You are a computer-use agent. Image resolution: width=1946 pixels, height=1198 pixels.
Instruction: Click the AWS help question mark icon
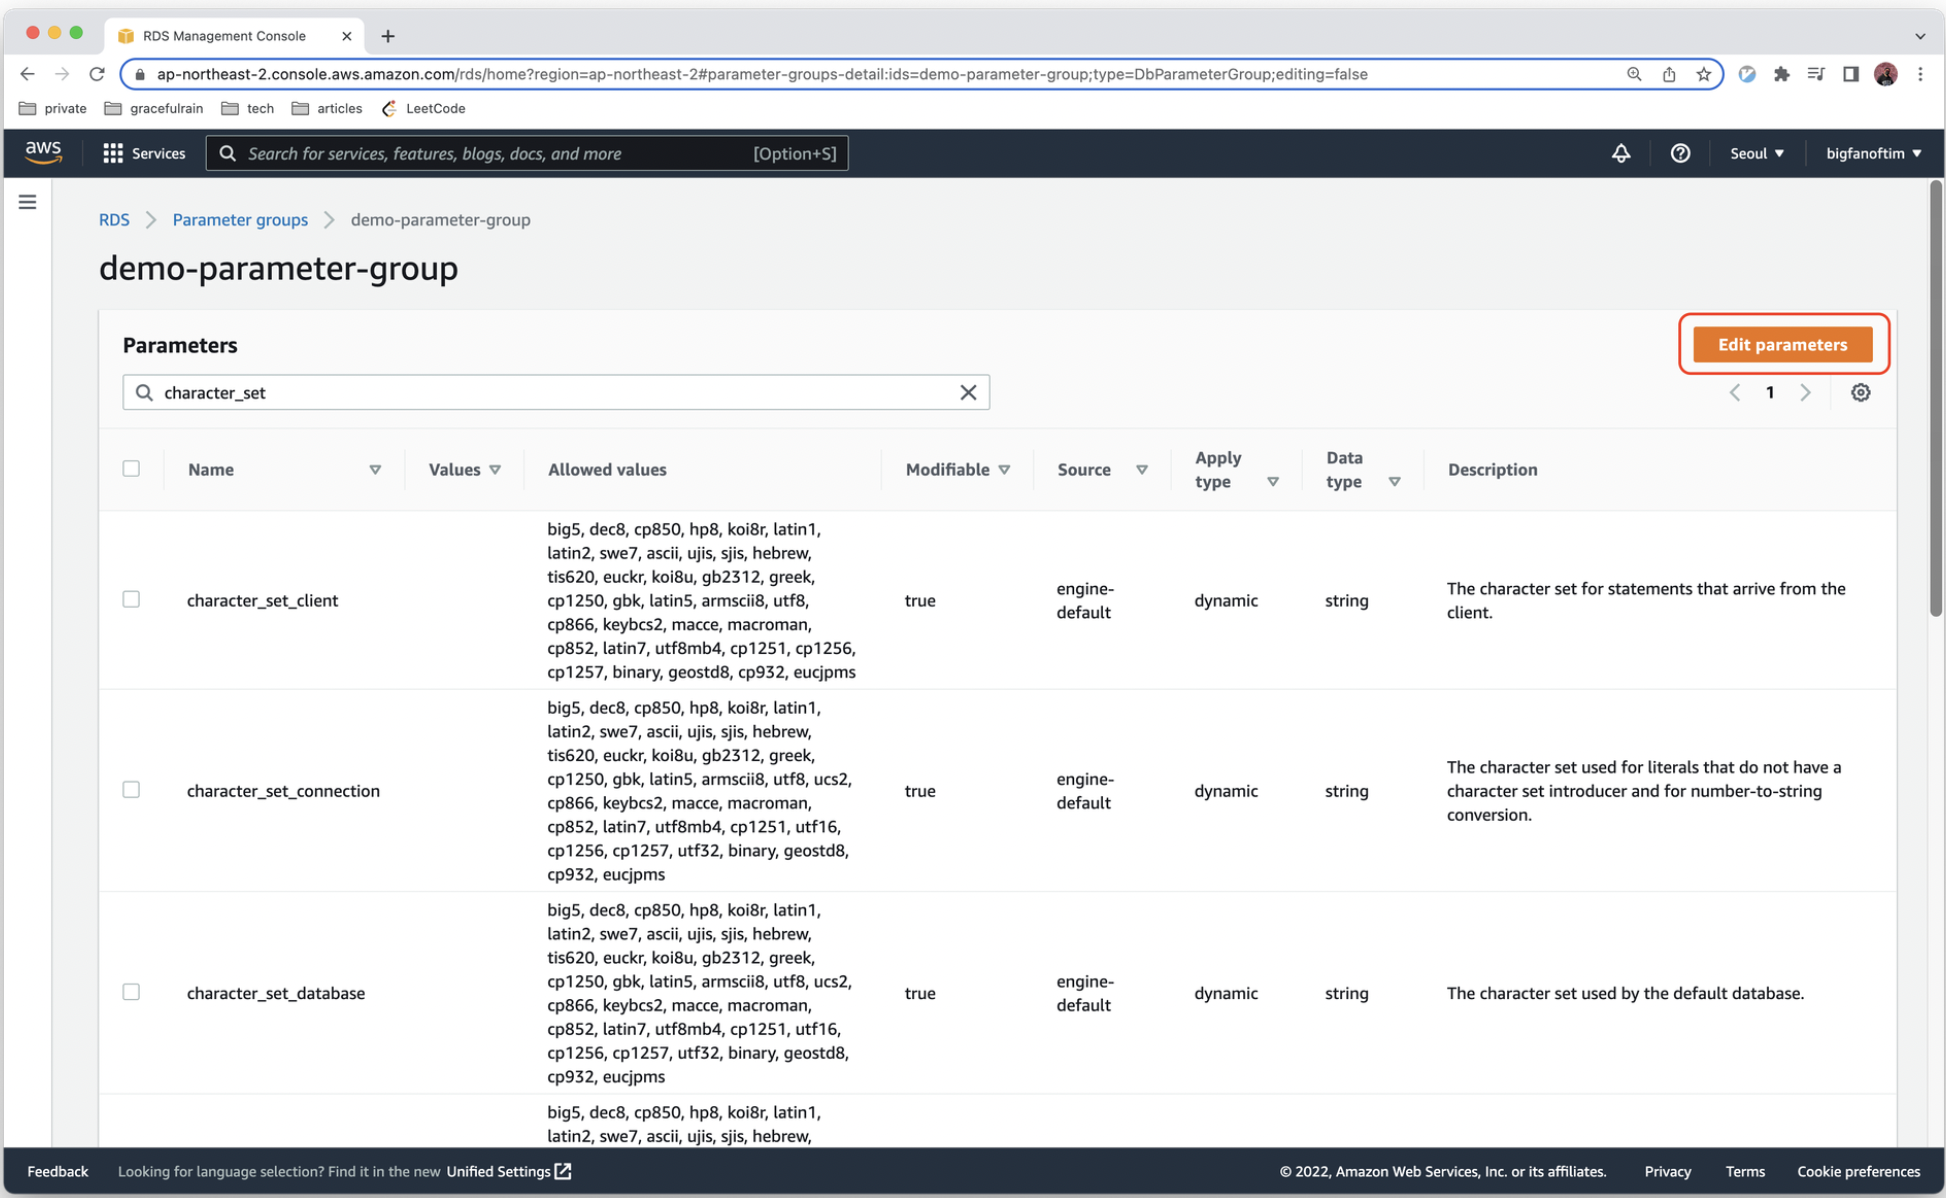[1680, 153]
